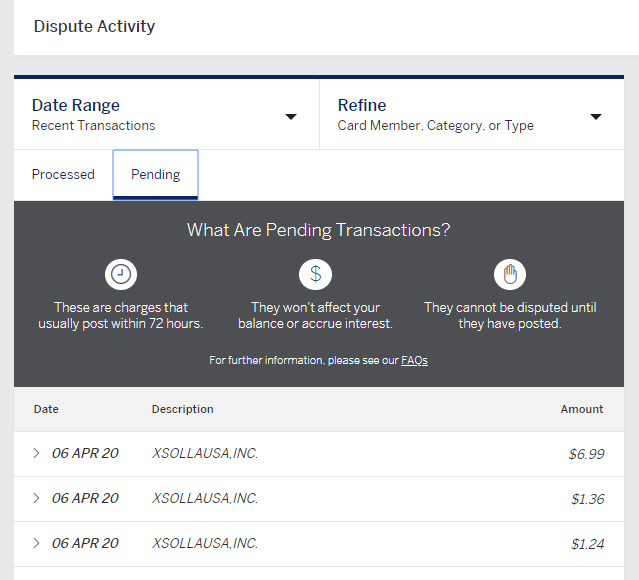Viewport: 639px width, 580px height.
Task: Open Dispute Activity section
Action: coord(94,26)
